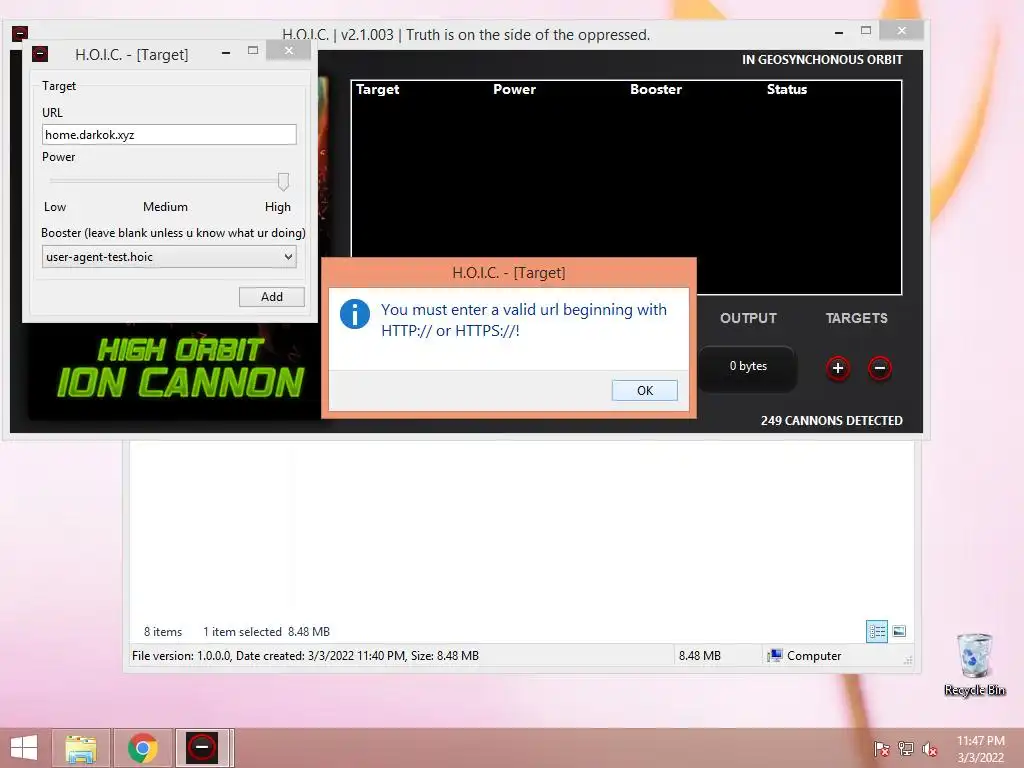This screenshot has height=768, width=1024.
Task: Click the Status column header
Action: [x=786, y=89]
